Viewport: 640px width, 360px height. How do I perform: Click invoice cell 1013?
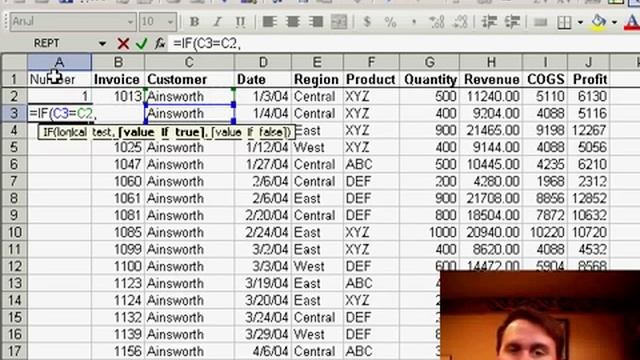118,96
